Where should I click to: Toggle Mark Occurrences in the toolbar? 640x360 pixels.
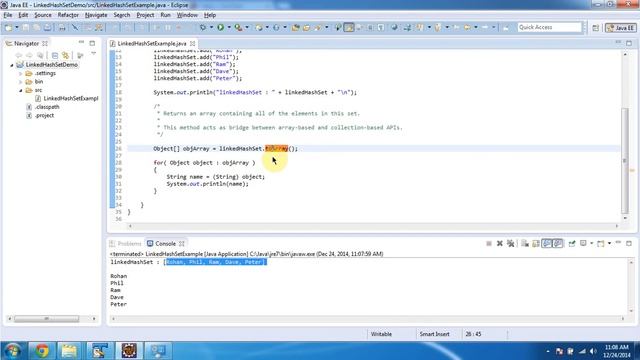(349, 27)
